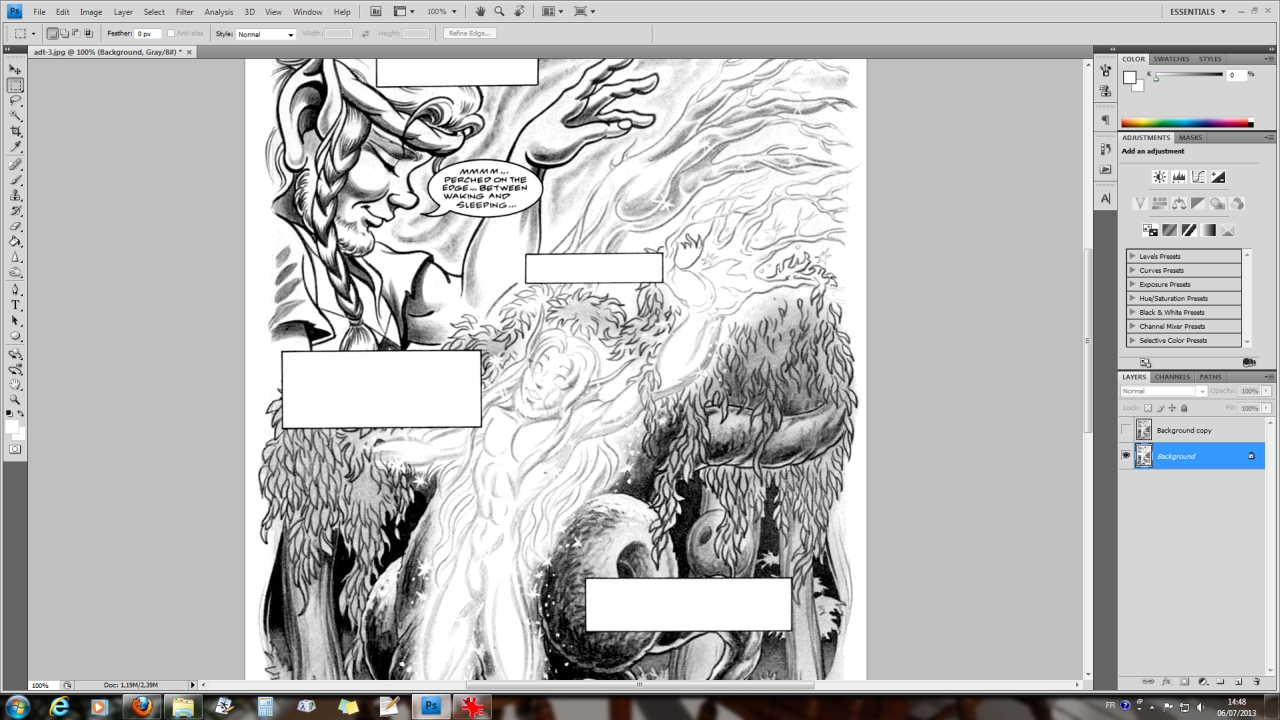Switch to the Channels tab

1172,377
